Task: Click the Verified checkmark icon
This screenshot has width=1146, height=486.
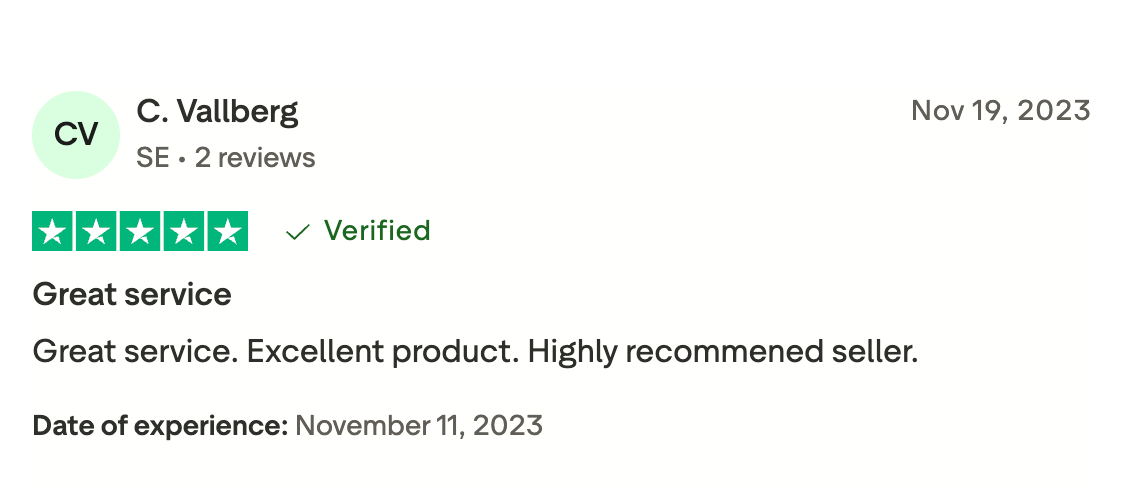Action: point(297,232)
